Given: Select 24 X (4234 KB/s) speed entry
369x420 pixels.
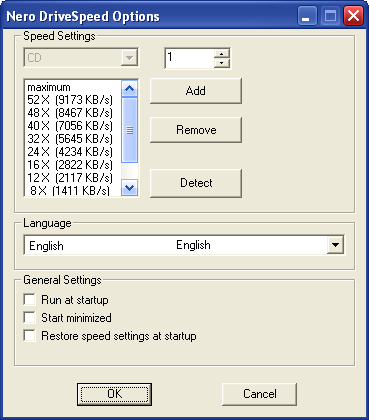Looking at the screenshot, I should (x=73, y=152).
